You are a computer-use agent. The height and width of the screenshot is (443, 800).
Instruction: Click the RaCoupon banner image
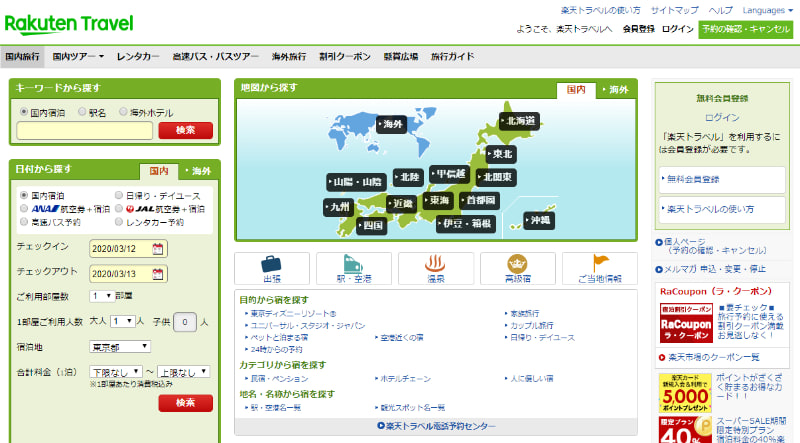click(x=686, y=323)
